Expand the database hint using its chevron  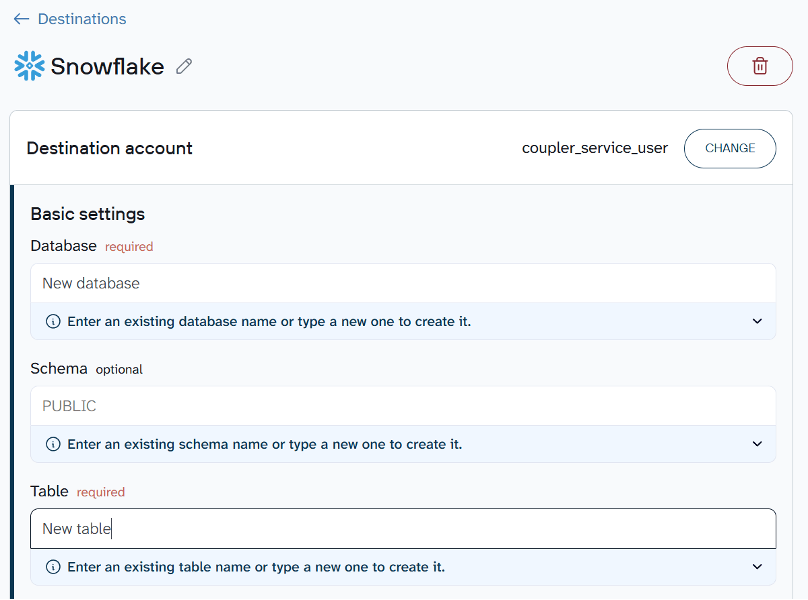(757, 321)
